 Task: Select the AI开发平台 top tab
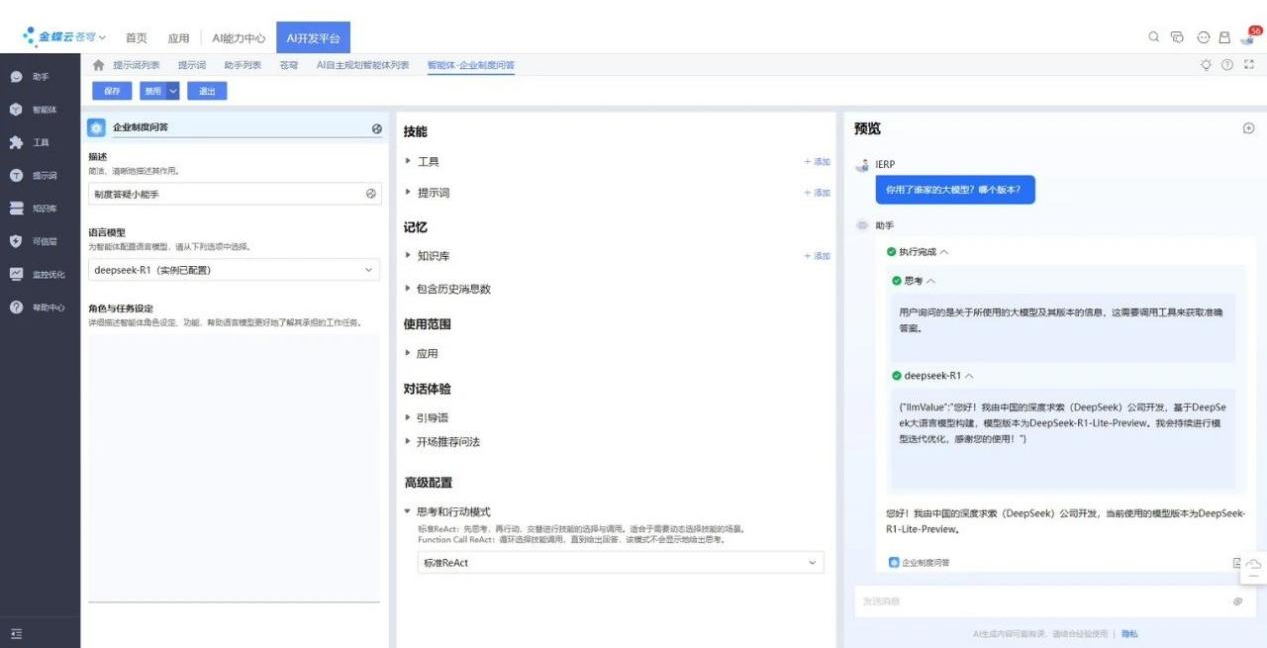[313, 38]
